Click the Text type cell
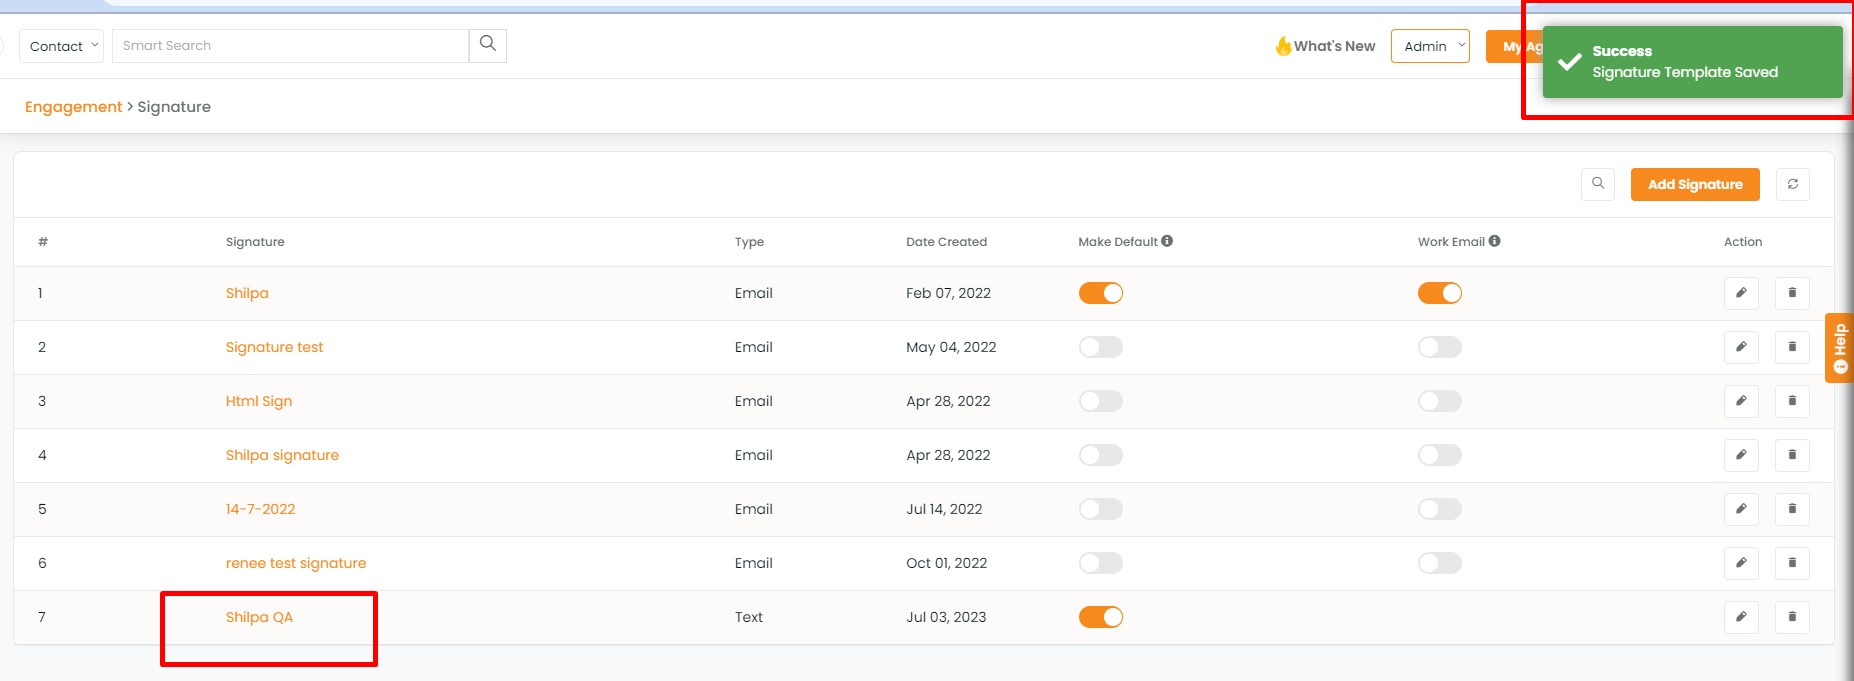The image size is (1854, 681). (748, 617)
